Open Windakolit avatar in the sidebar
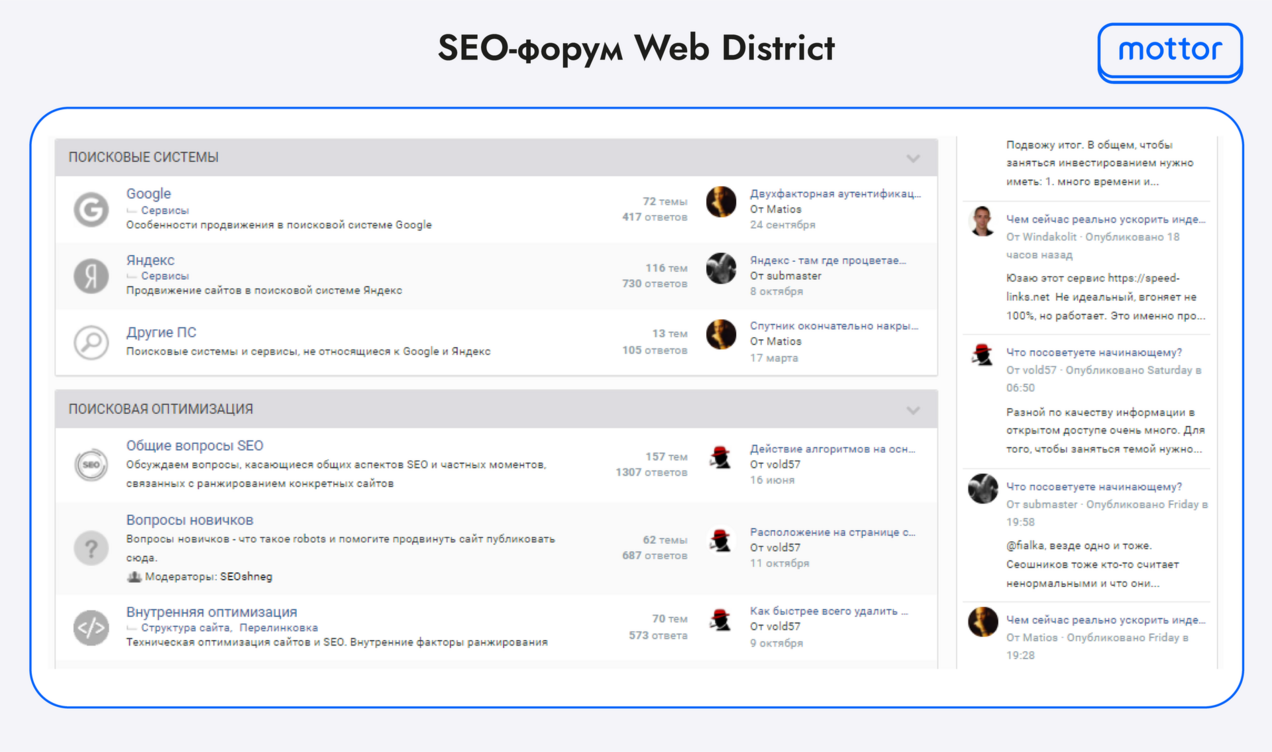 (983, 221)
